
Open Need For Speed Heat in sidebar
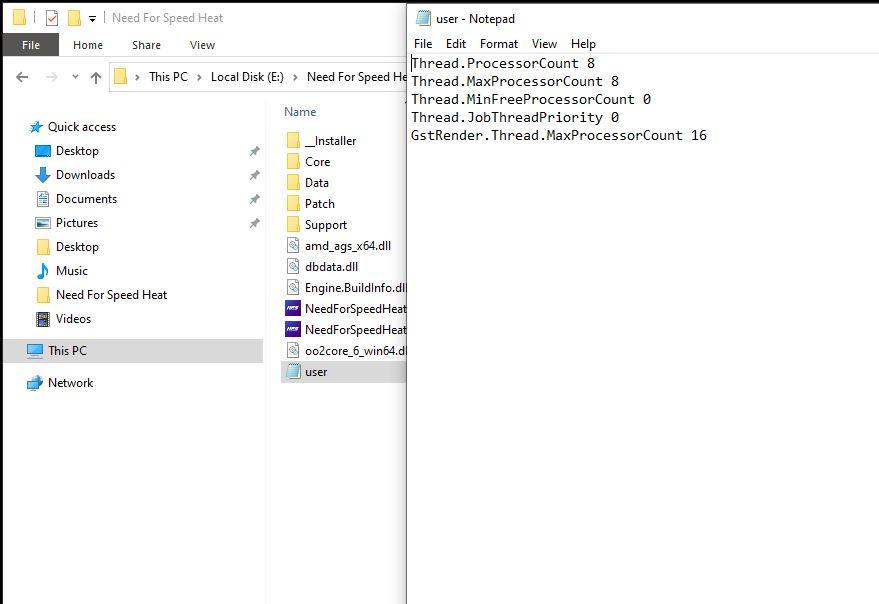click(x=112, y=295)
